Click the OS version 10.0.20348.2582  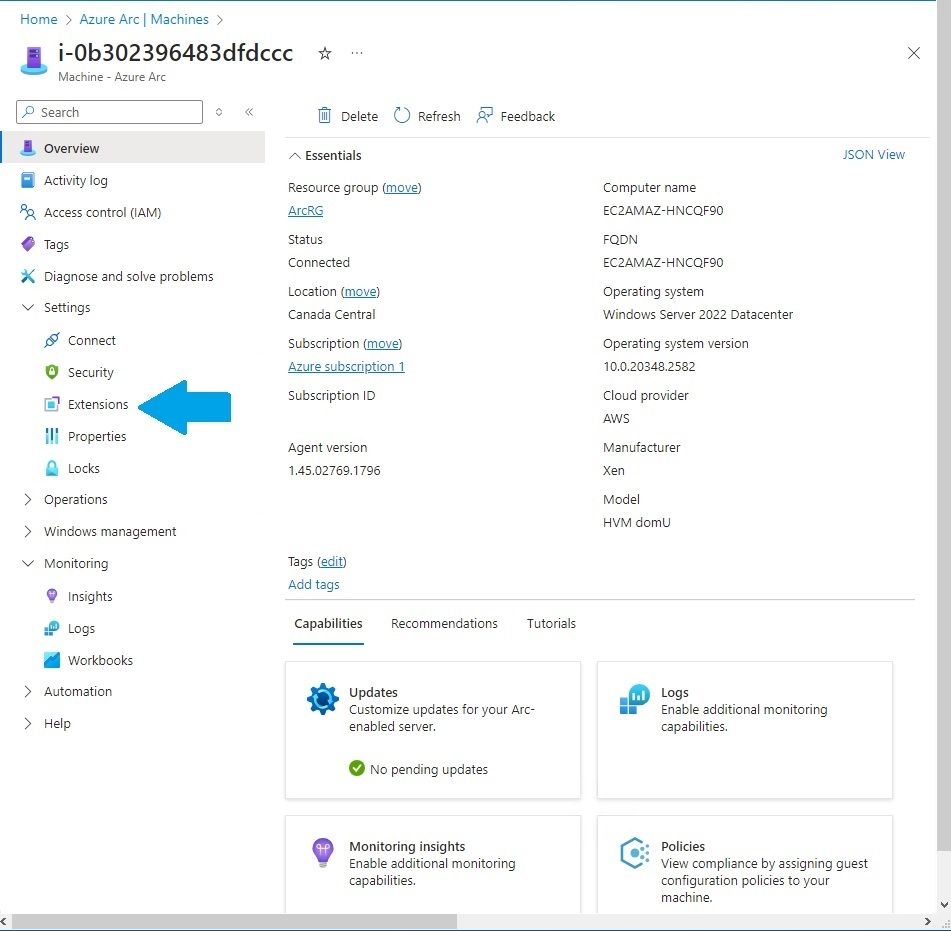click(649, 366)
